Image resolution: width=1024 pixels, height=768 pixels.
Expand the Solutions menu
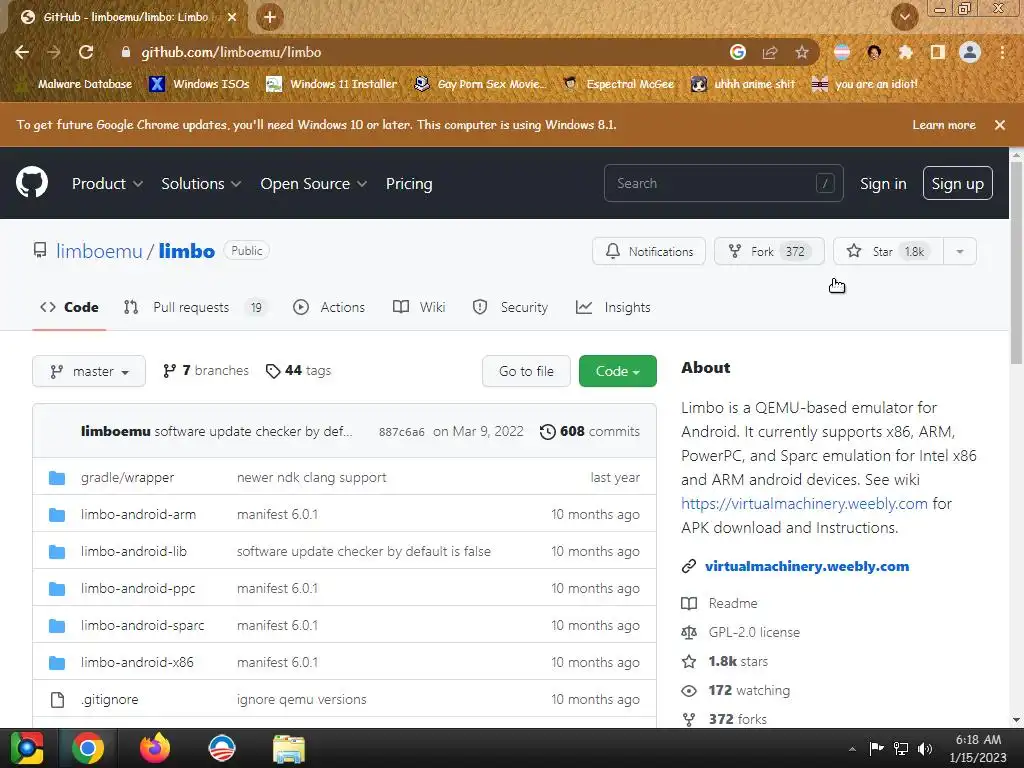[x=201, y=184]
